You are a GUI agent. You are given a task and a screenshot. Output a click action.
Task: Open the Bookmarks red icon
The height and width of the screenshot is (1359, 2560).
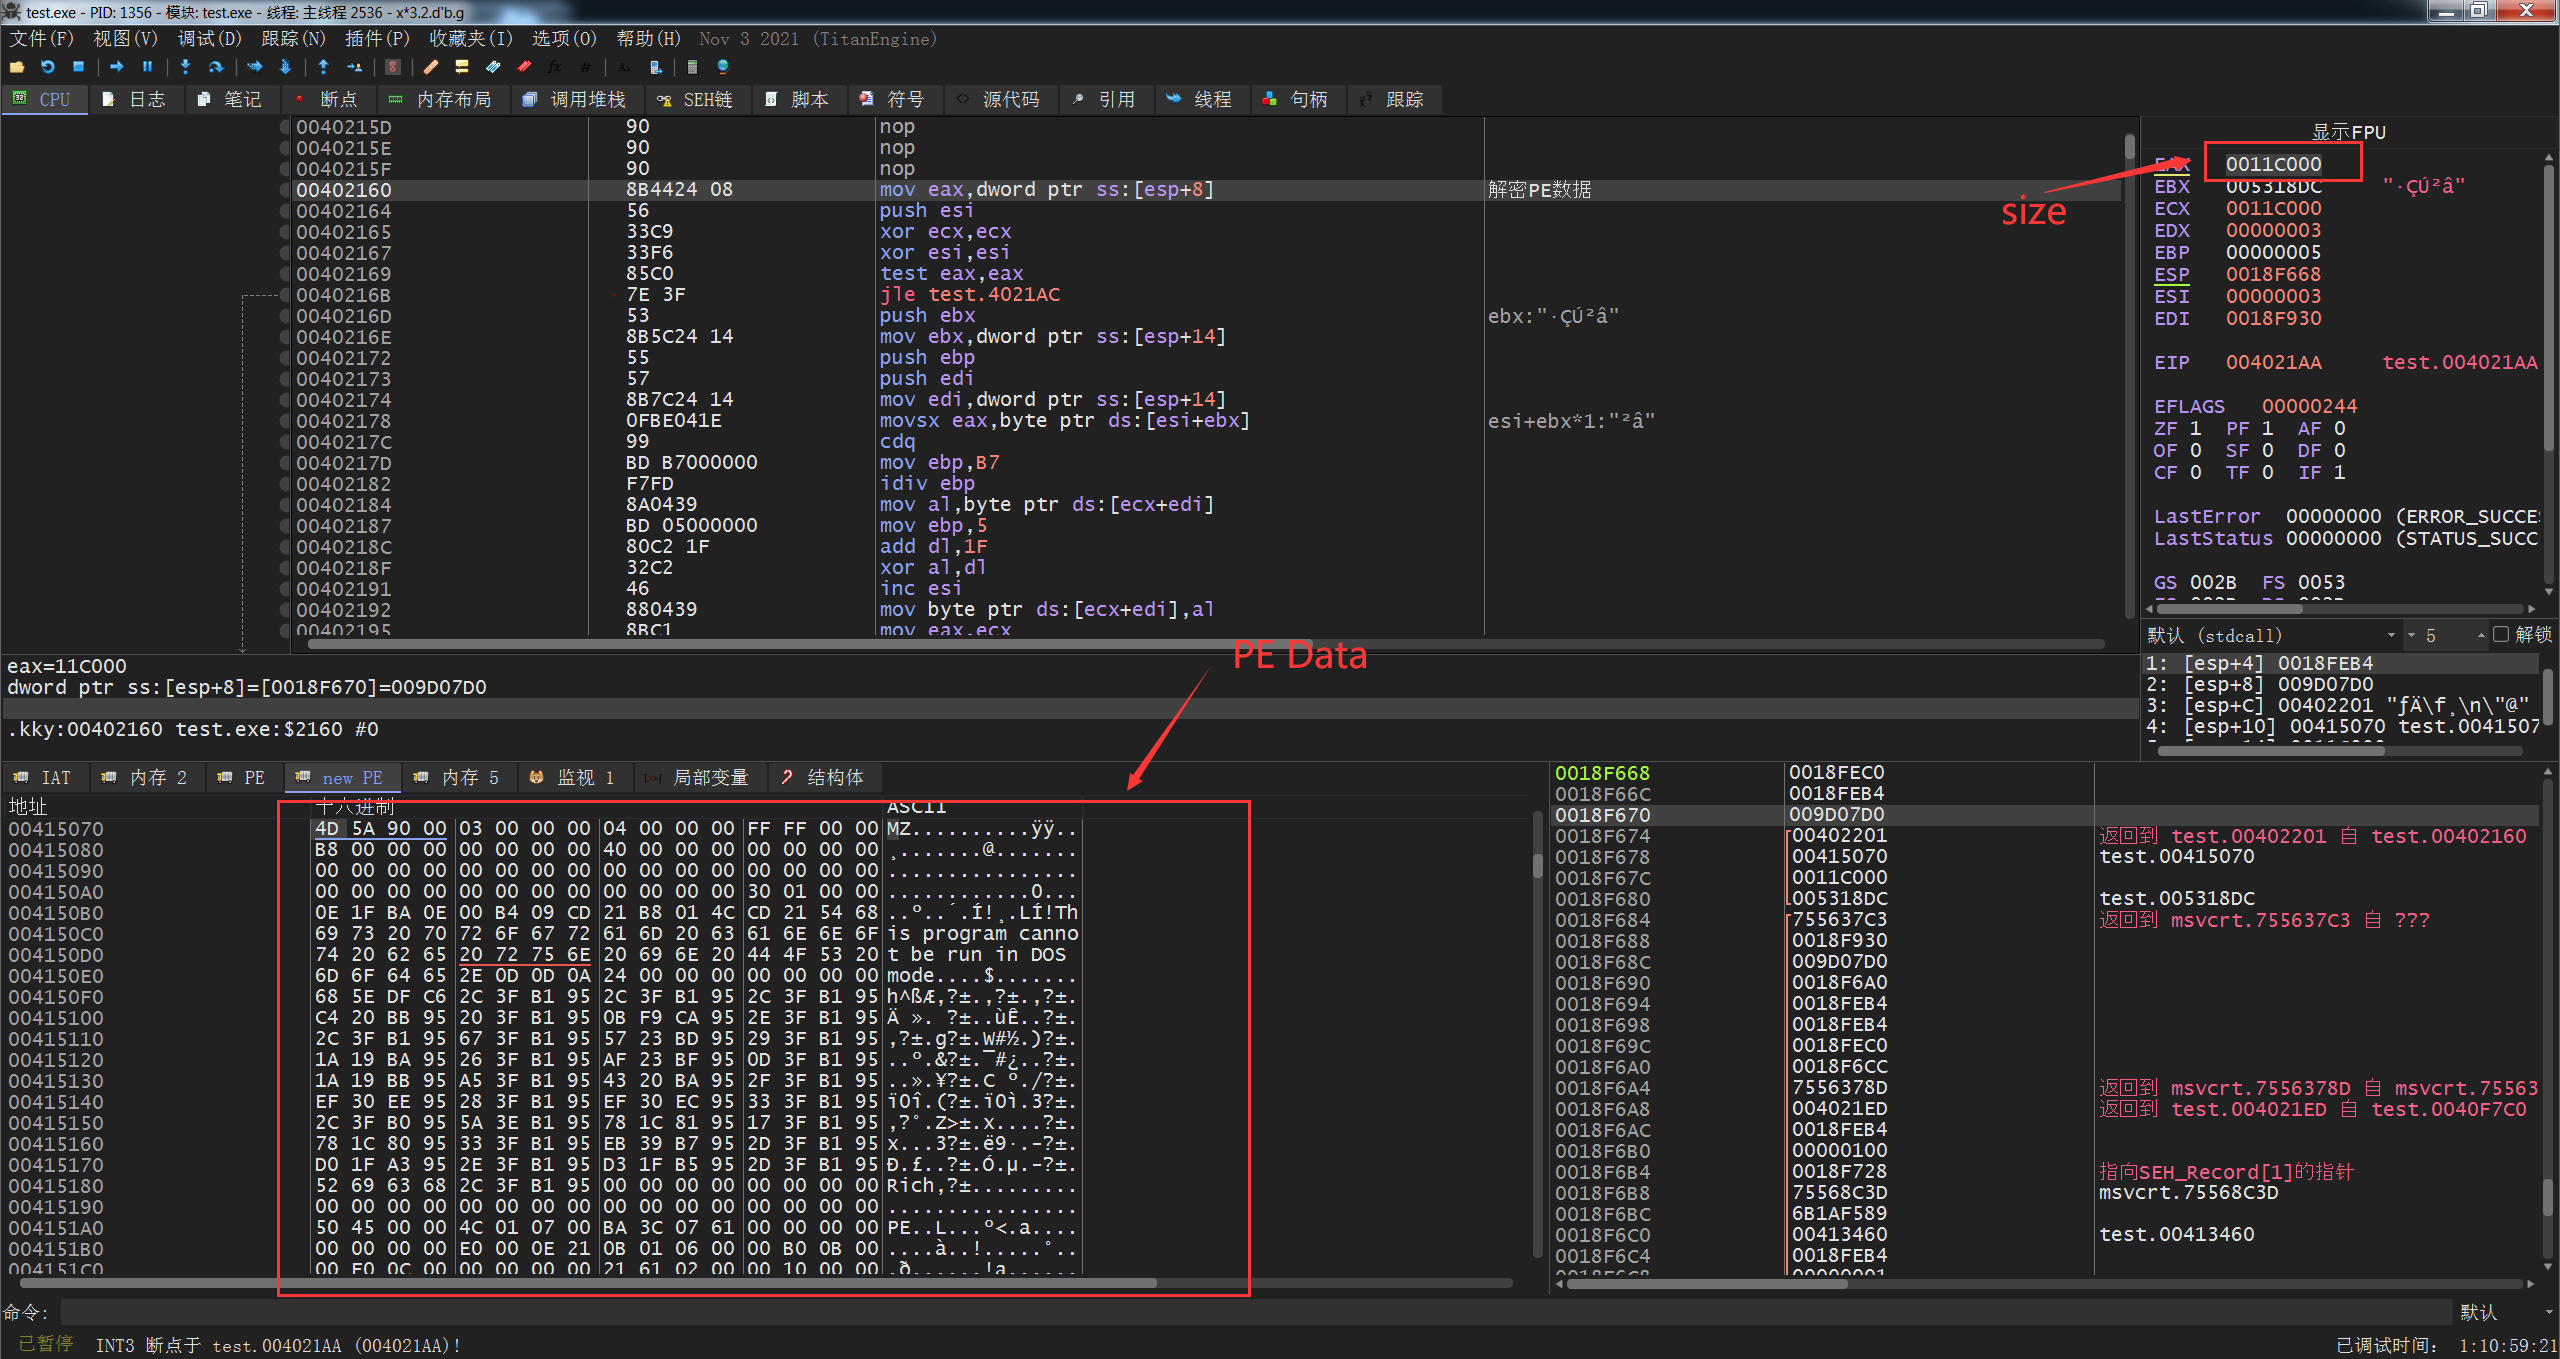click(524, 67)
